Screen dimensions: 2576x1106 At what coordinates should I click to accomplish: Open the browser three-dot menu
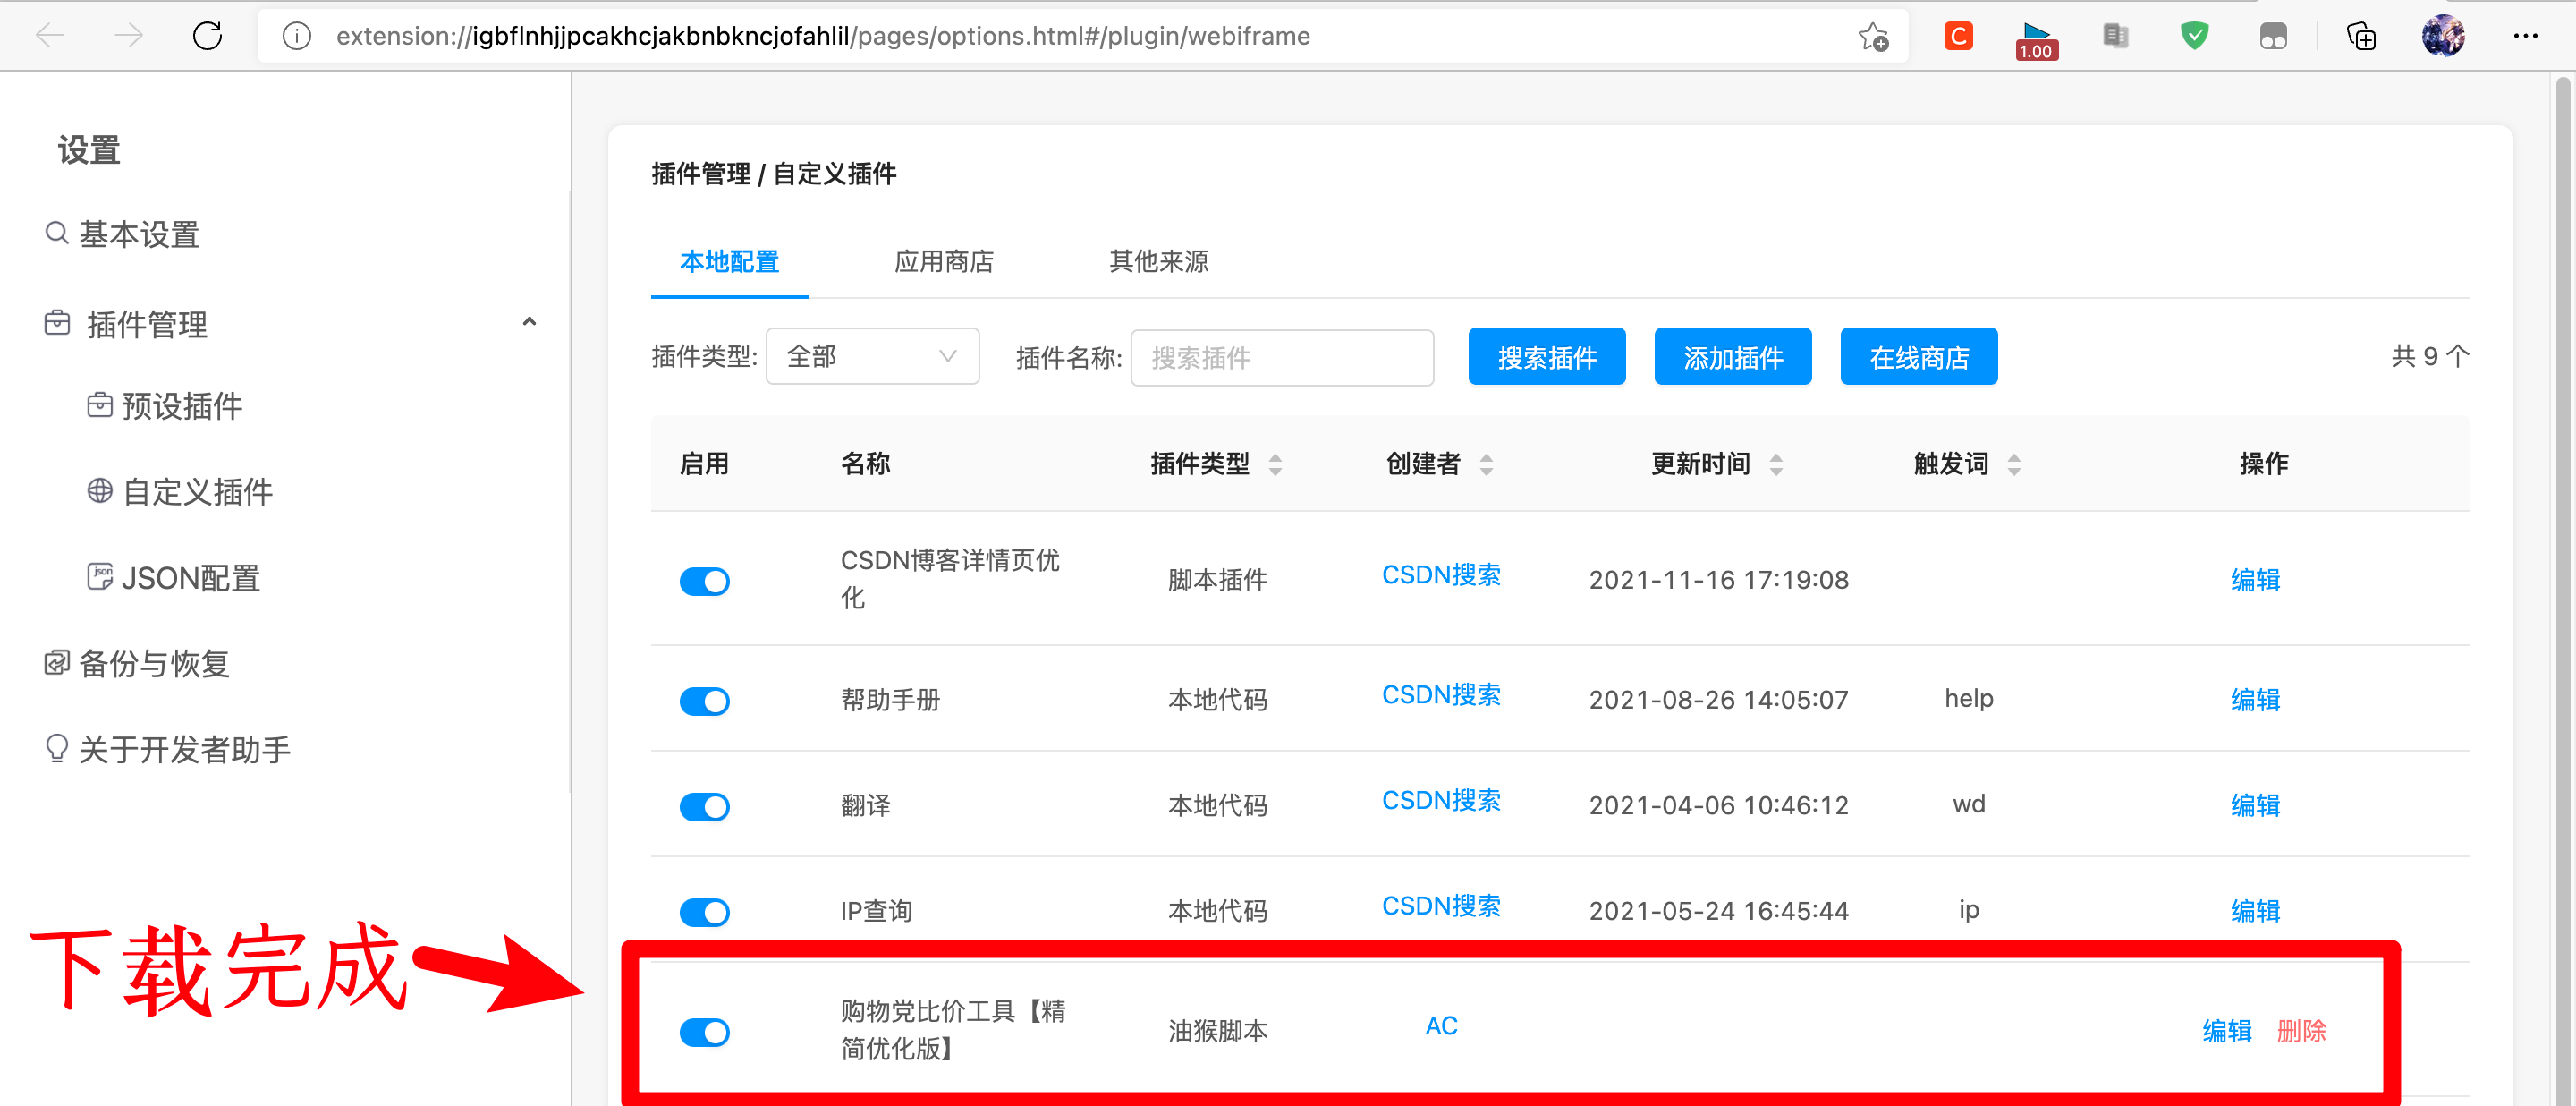2525,37
